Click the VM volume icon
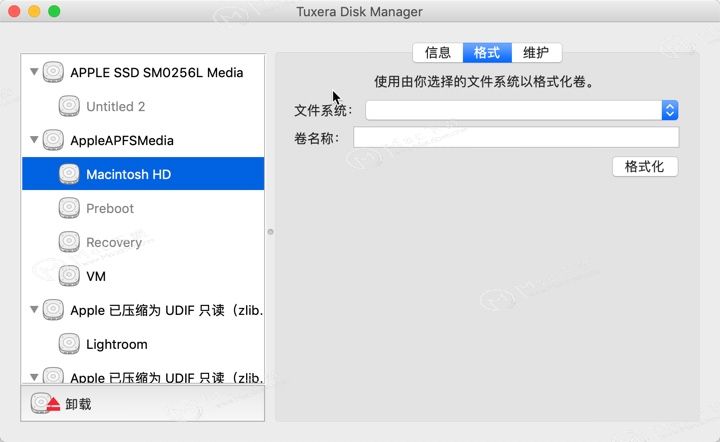 click(69, 276)
